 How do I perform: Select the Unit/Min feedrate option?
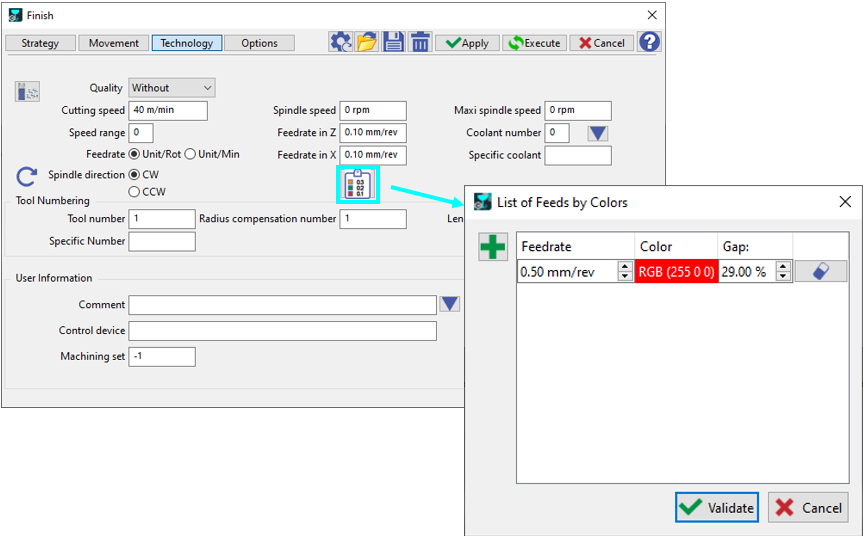(190, 155)
